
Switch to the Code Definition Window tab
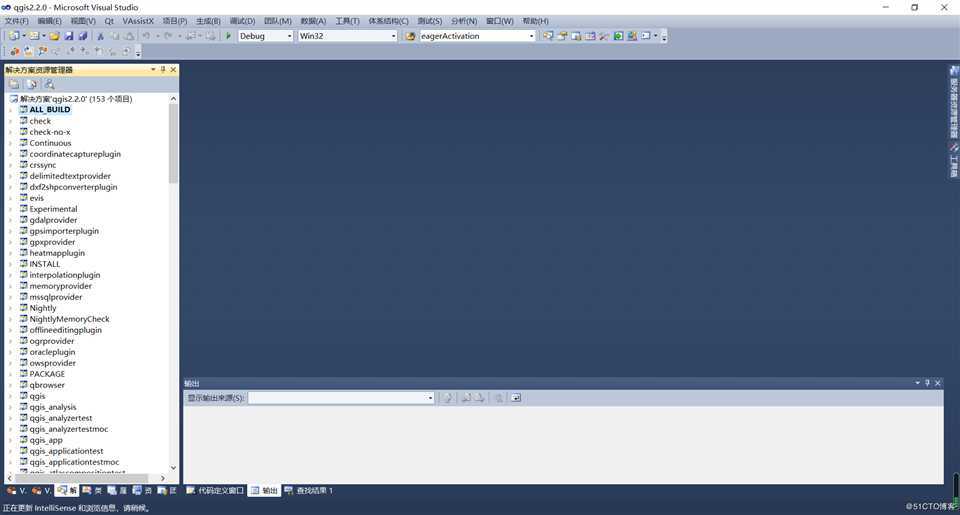coord(215,491)
